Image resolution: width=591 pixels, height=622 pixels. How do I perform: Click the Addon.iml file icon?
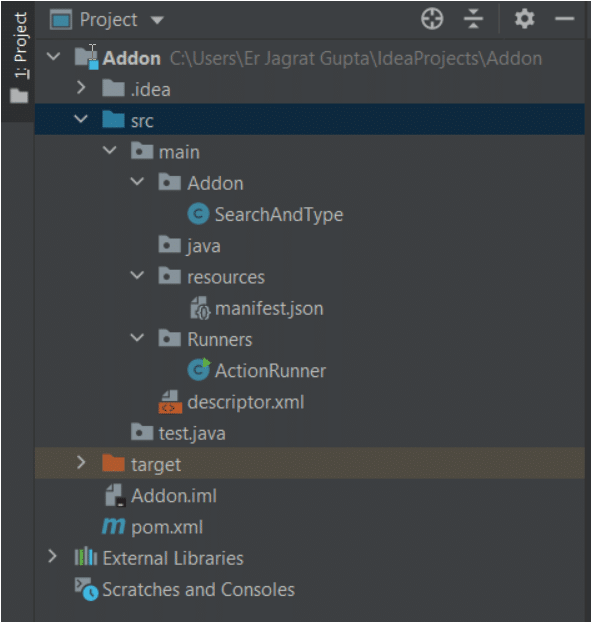(x=115, y=495)
